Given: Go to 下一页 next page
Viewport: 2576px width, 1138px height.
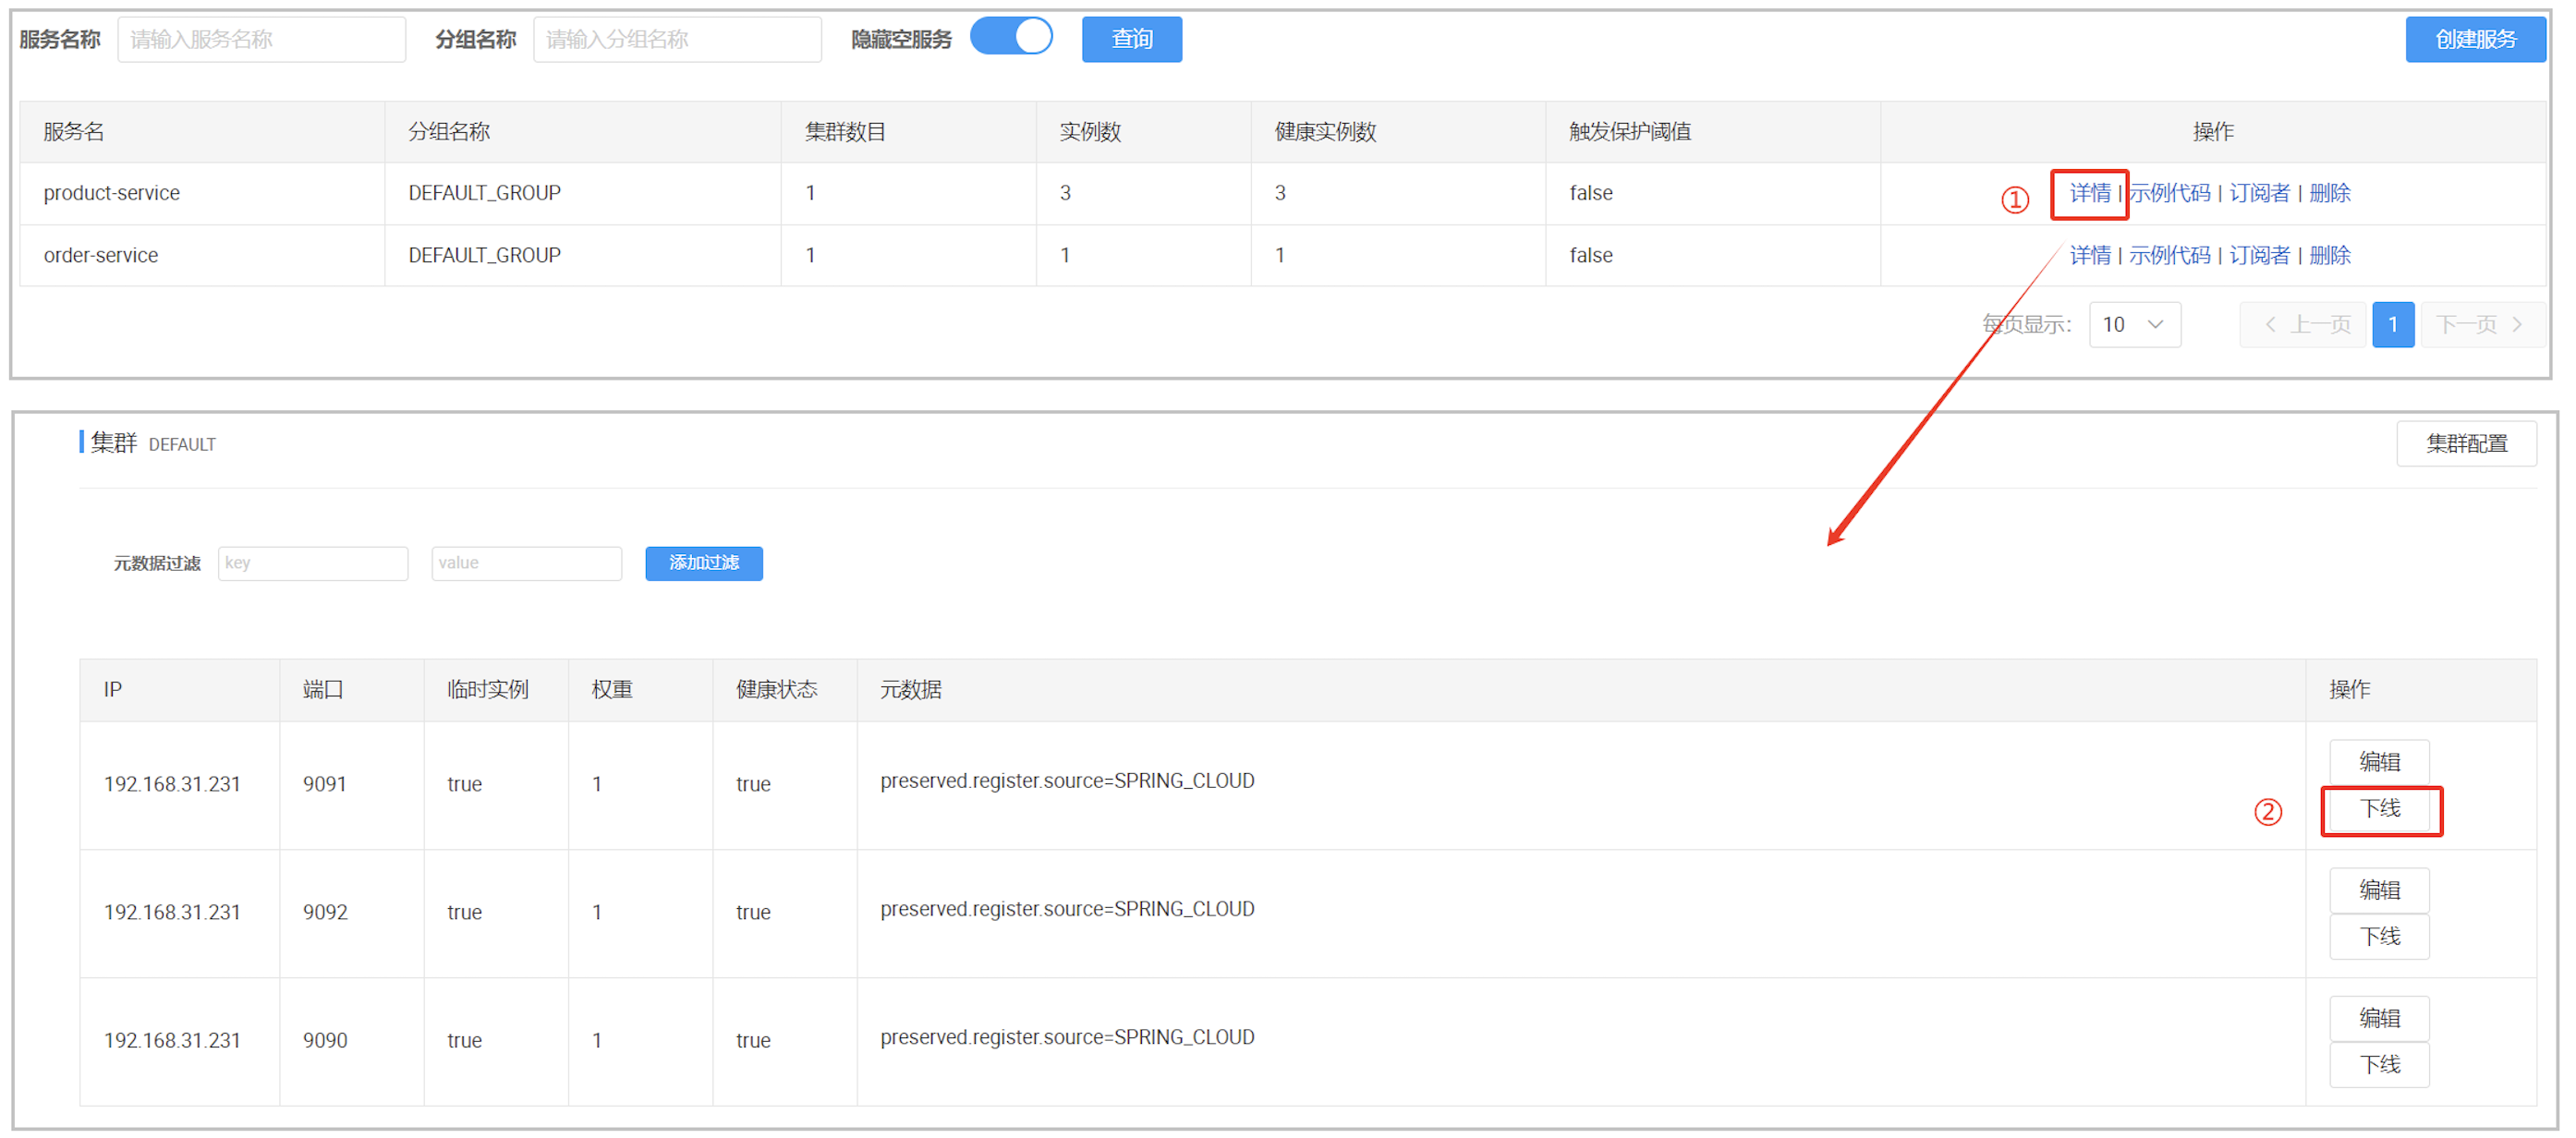Looking at the screenshot, I should tap(2481, 324).
